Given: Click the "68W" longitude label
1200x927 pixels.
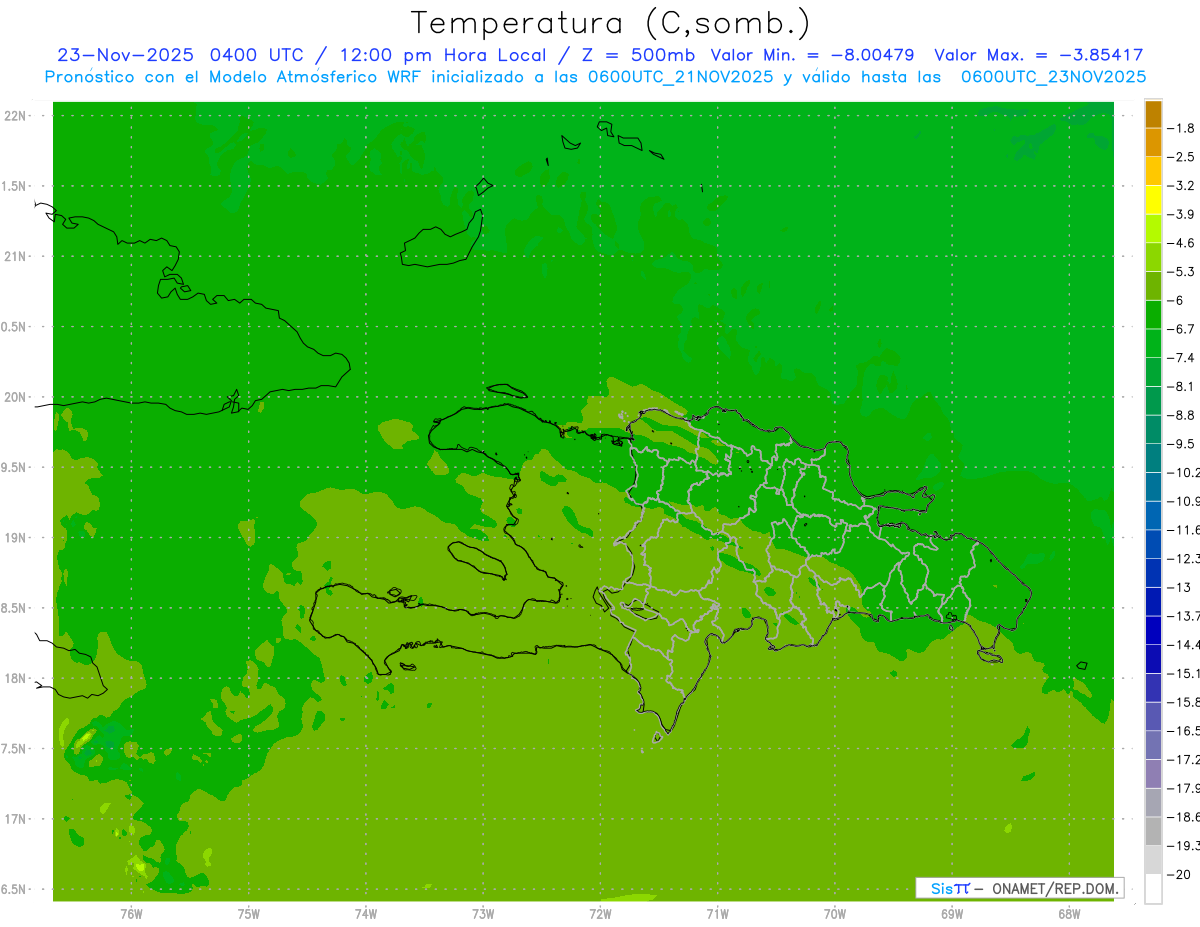Looking at the screenshot, I should pos(1068,914).
